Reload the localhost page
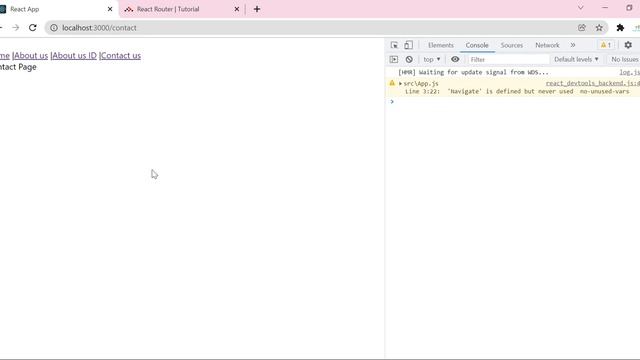This screenshot has width=640, height=360. [x=33, y=28]
